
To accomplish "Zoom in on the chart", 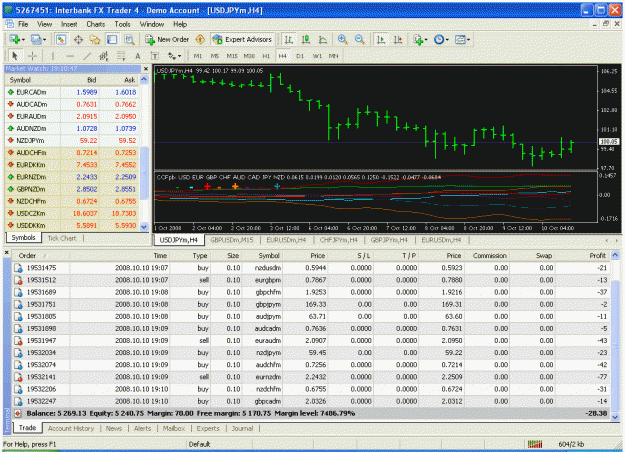I will [x=342, y=39].
